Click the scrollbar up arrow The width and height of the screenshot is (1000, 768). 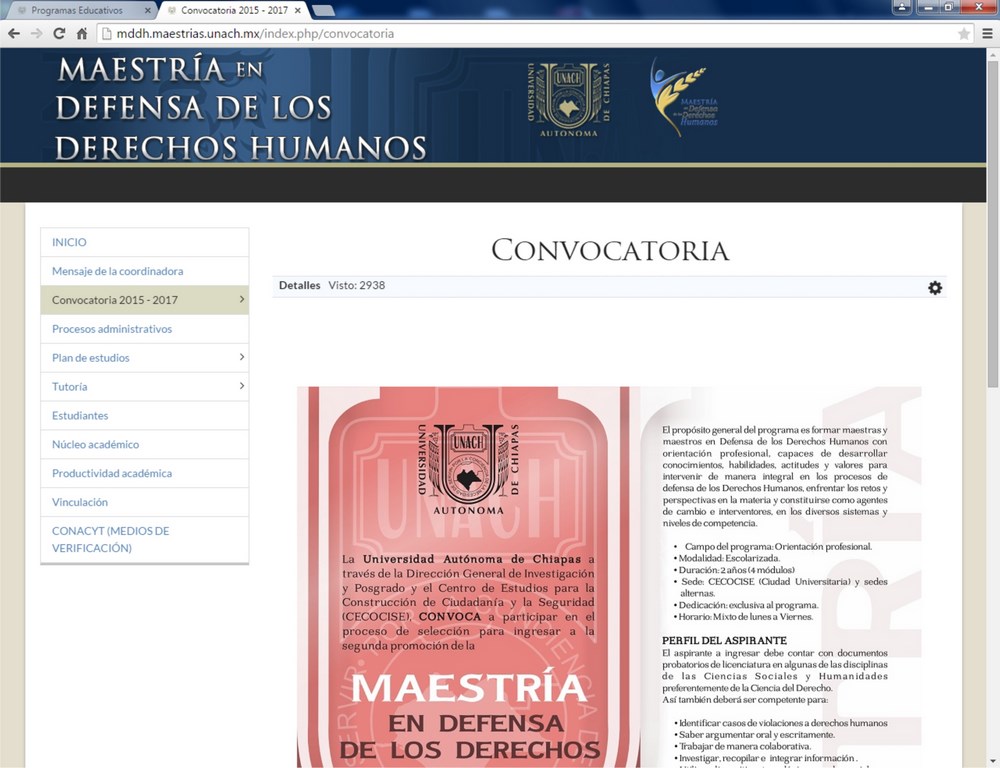pos(993,55)
